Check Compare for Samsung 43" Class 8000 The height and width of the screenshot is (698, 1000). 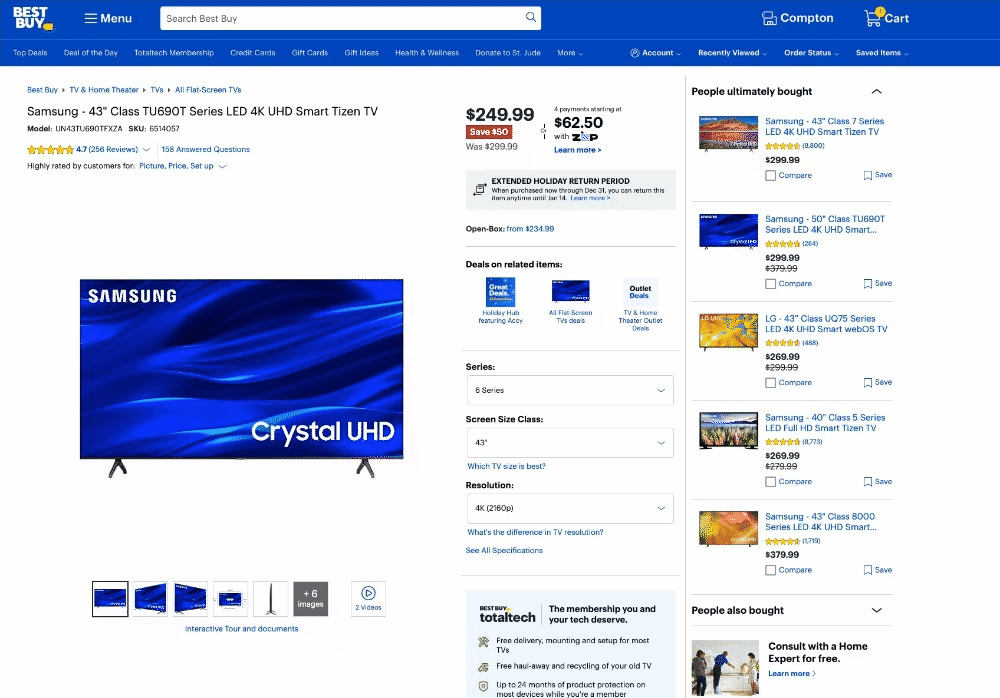click(770, 570)
